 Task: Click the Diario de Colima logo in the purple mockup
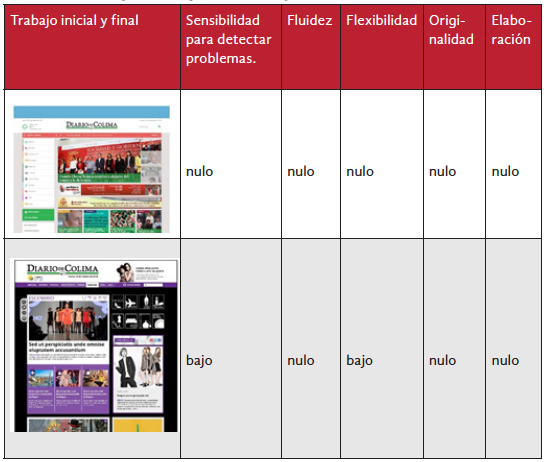click(x=63, y=269)
